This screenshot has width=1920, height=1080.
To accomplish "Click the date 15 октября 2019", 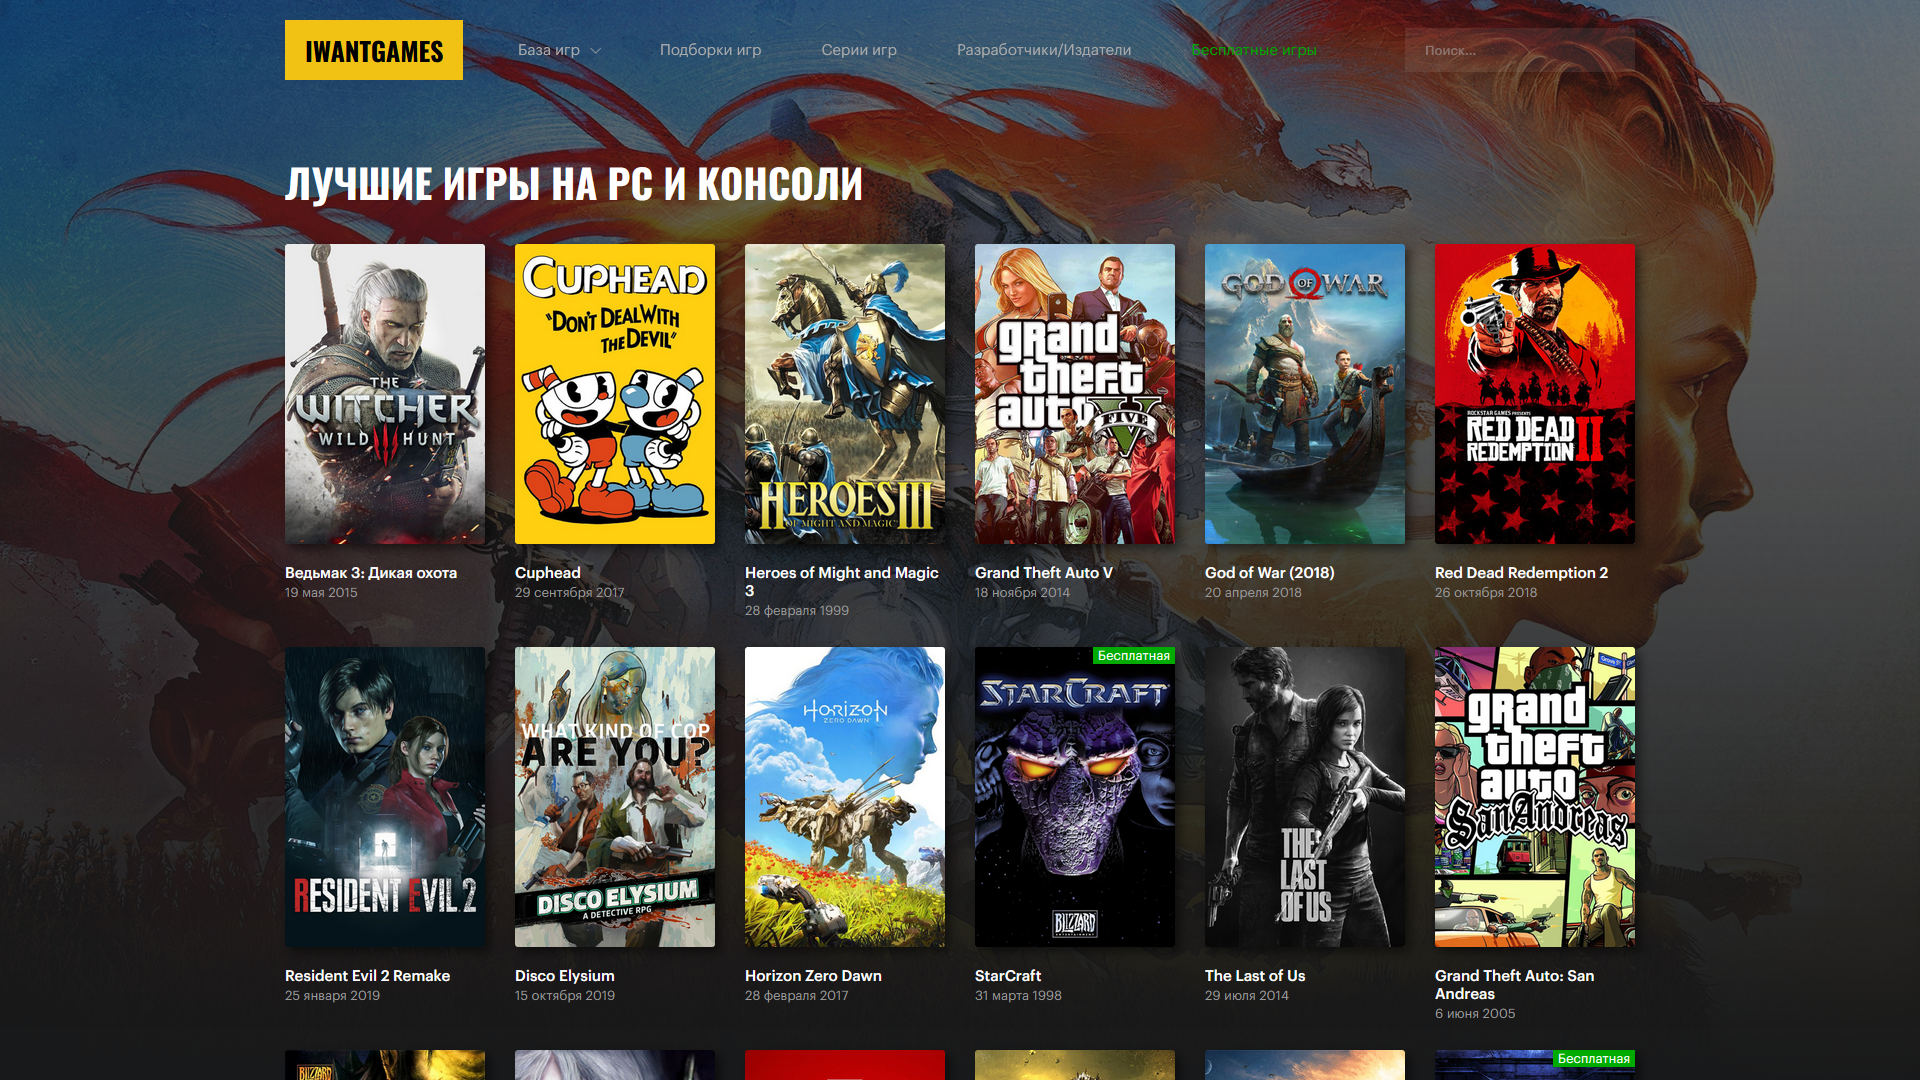I will coord(565,996).
